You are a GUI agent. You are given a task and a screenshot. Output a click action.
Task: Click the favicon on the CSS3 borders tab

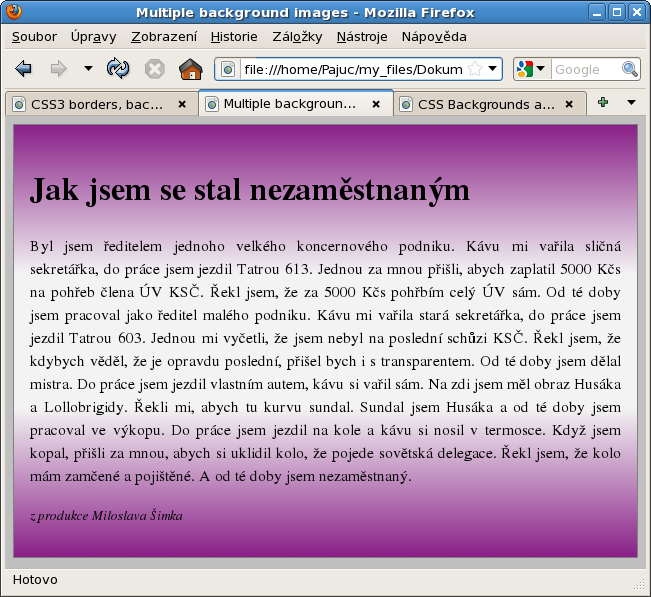19,104
